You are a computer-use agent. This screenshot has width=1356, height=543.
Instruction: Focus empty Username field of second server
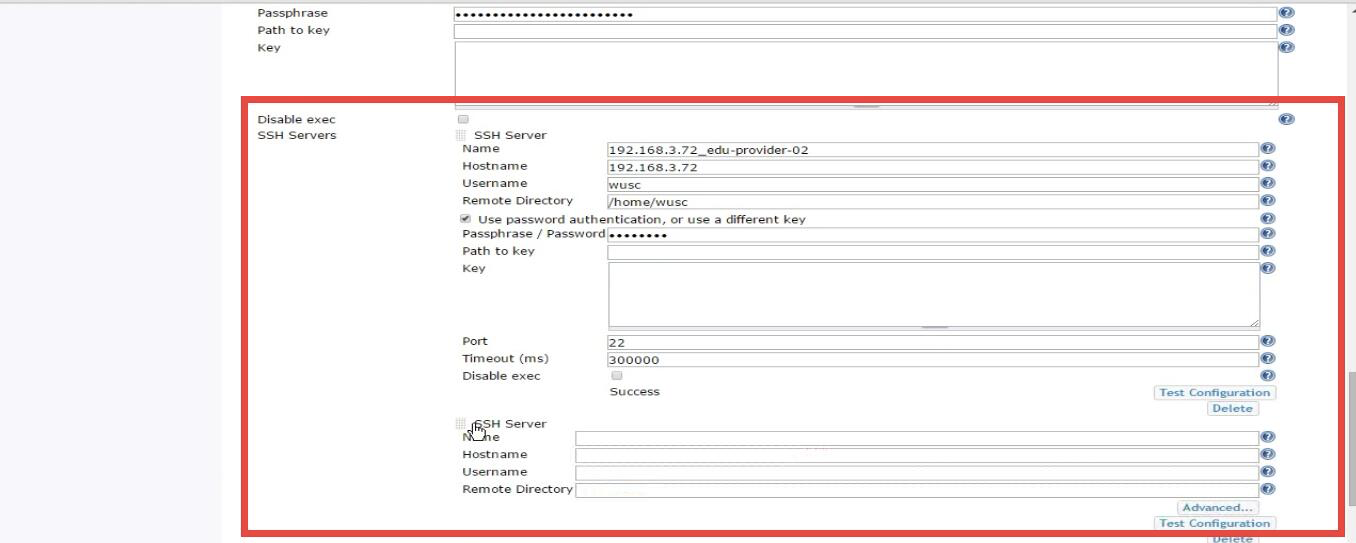916,472
